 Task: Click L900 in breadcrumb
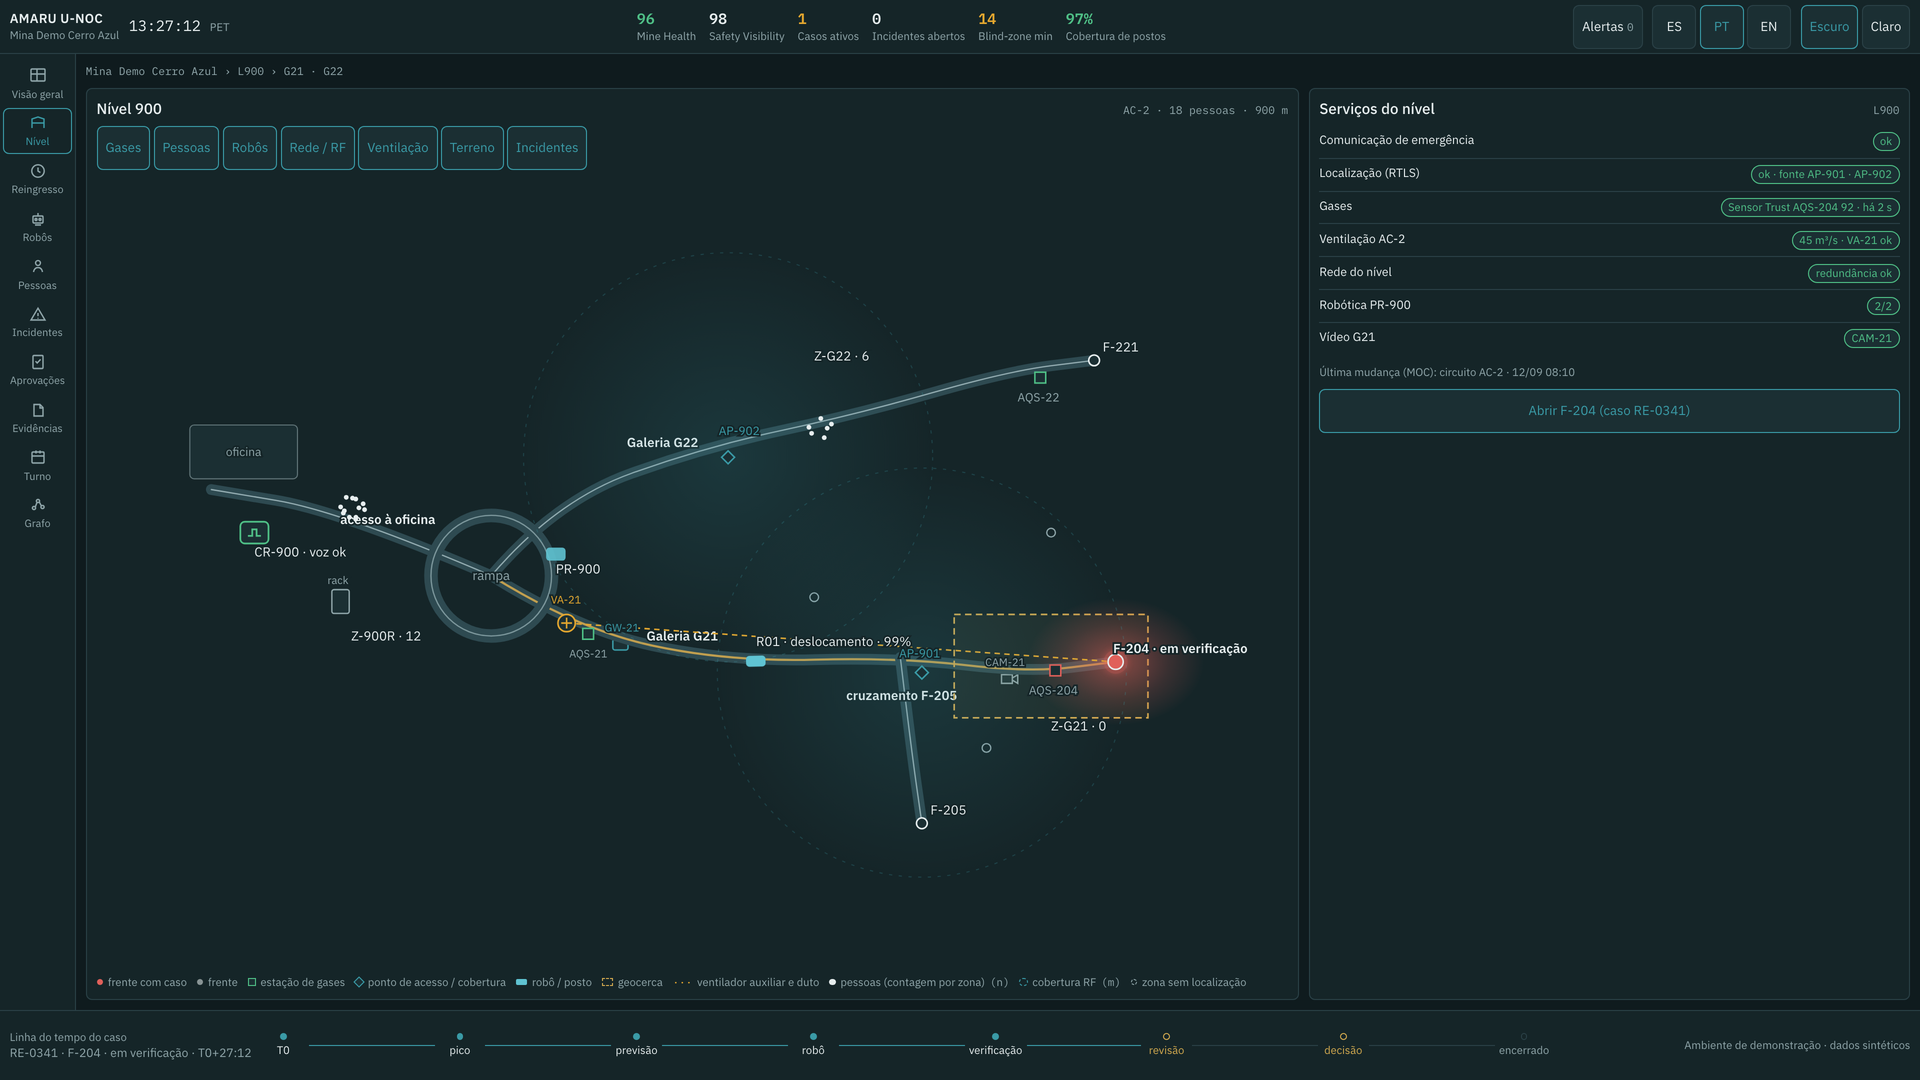coord(251,72)
